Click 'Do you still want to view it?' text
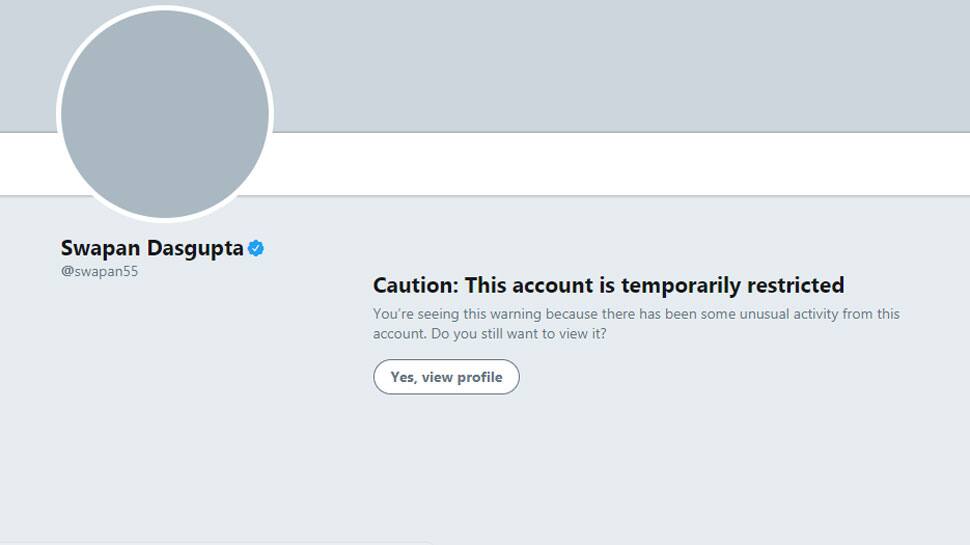 click(519, 333)
